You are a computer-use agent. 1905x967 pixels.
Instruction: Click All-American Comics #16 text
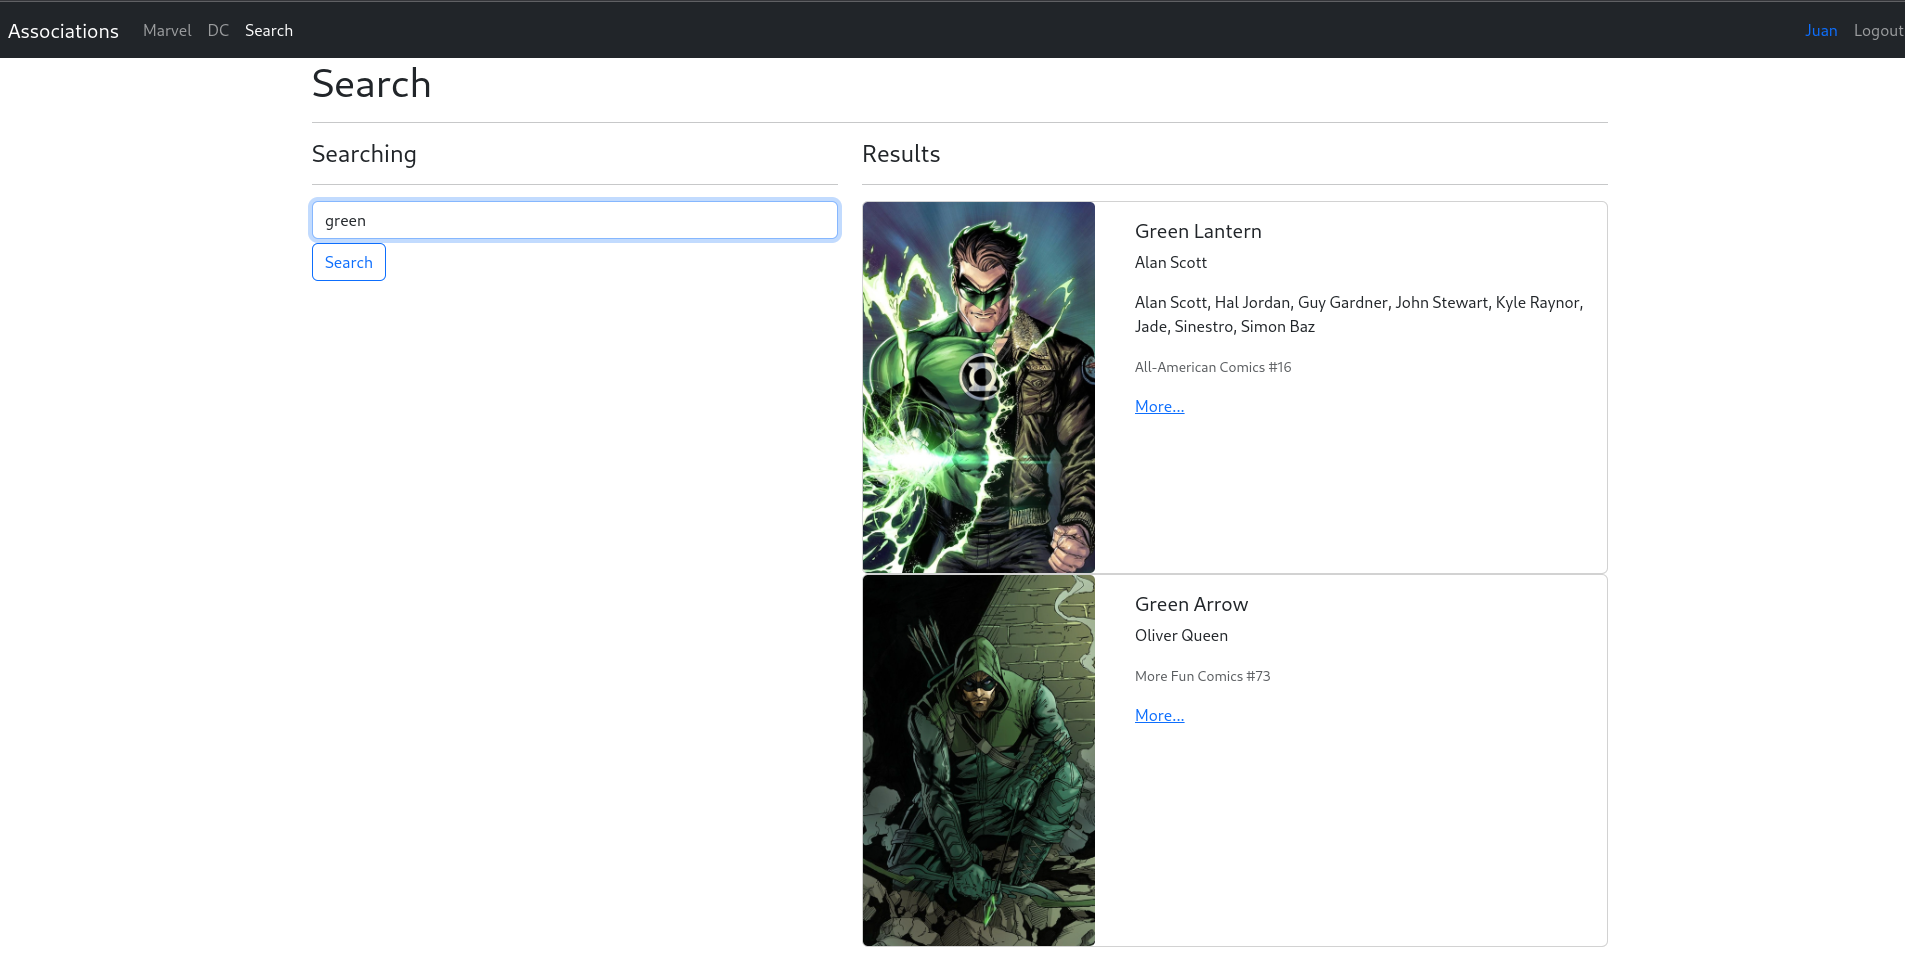pyautogui.click(x=1213, y=367)
